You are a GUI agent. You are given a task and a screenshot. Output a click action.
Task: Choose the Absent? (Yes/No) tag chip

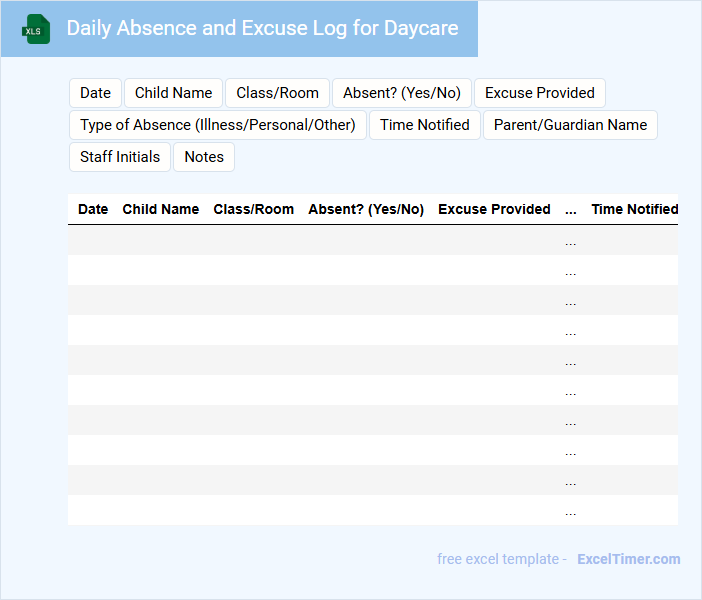[401, 93]
